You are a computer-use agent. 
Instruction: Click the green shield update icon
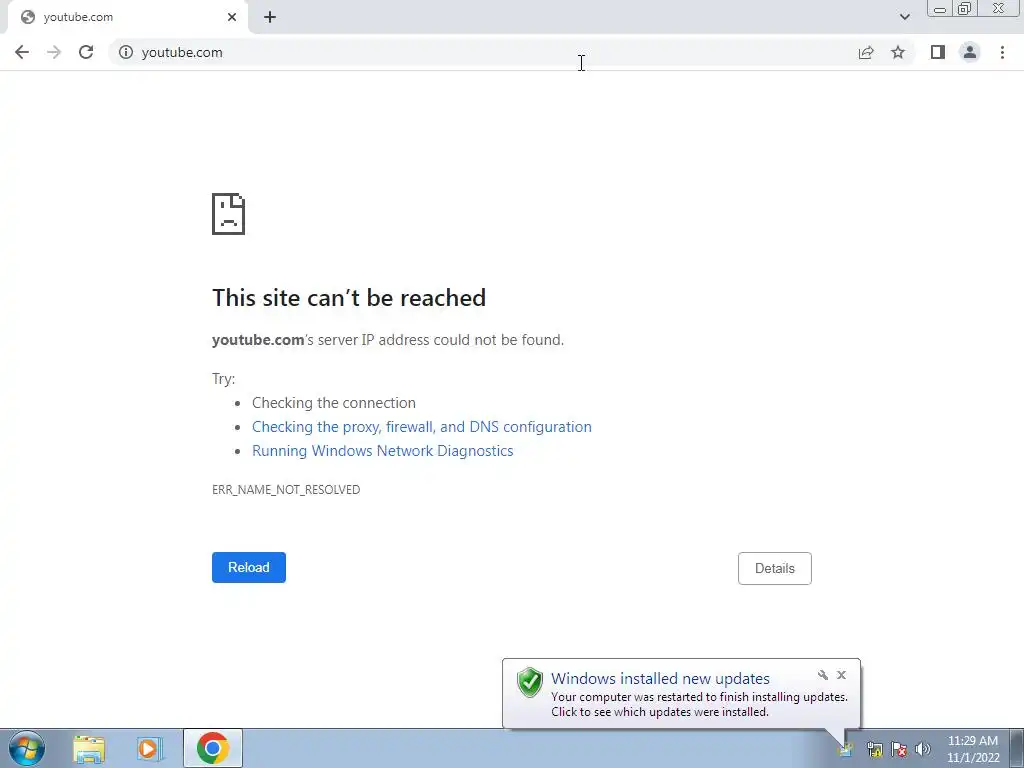click(x=530, y=682)
